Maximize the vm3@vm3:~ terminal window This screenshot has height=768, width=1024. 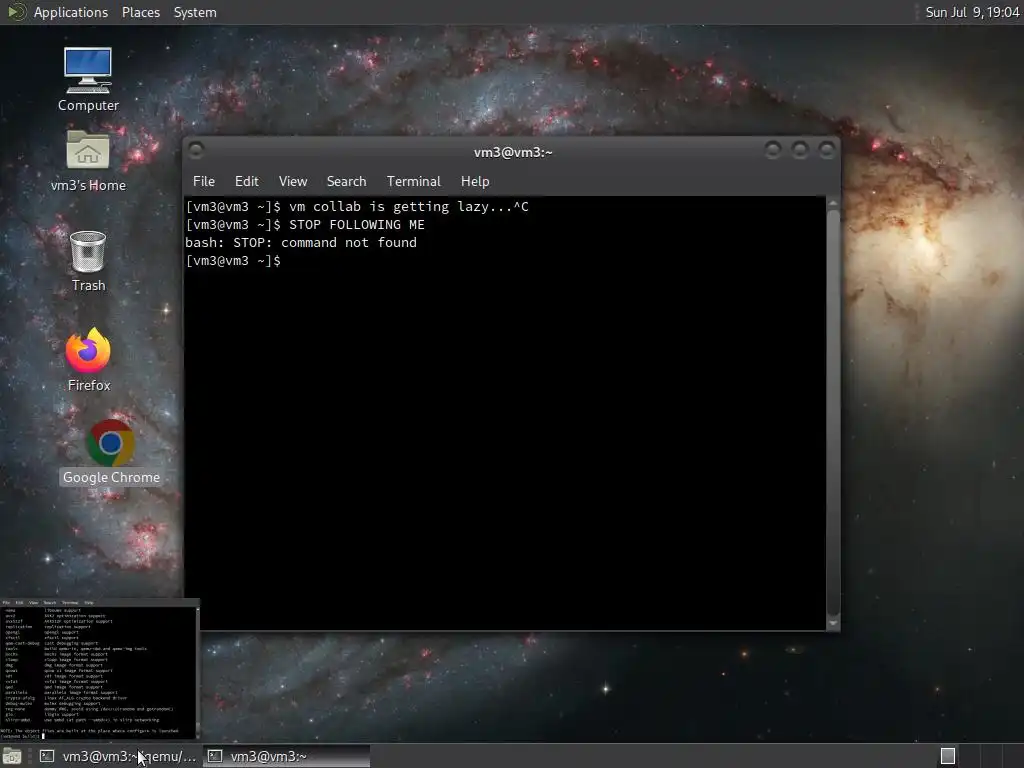799,150
